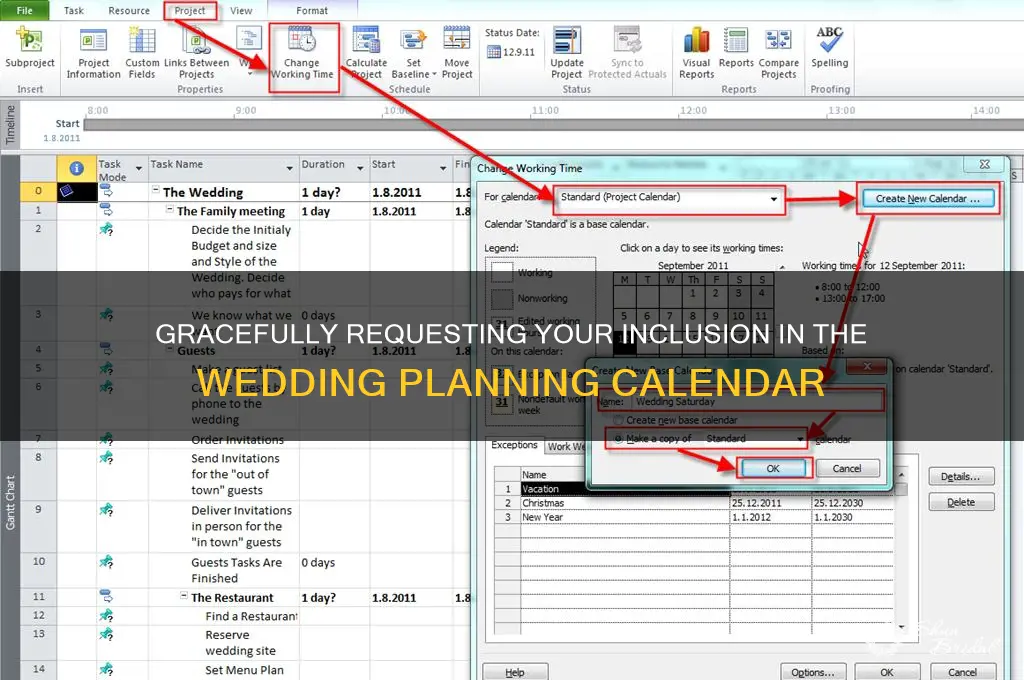Screen dimensions: 1024x680
Task: Select Create new base calendar option
Action: (677, 420)
